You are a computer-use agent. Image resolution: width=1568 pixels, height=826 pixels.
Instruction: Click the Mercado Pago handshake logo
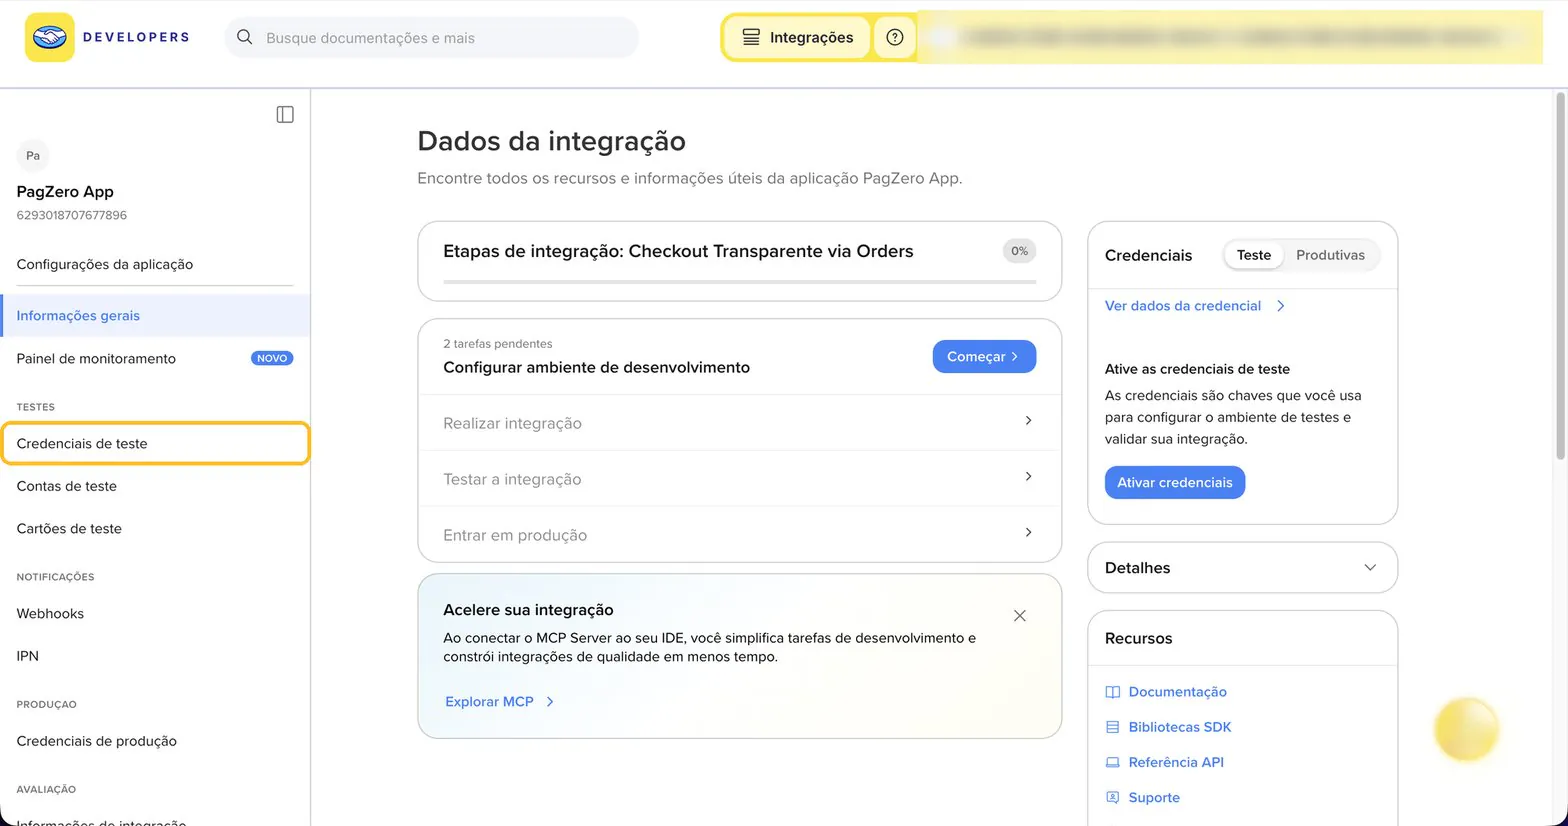pos(50,37)
